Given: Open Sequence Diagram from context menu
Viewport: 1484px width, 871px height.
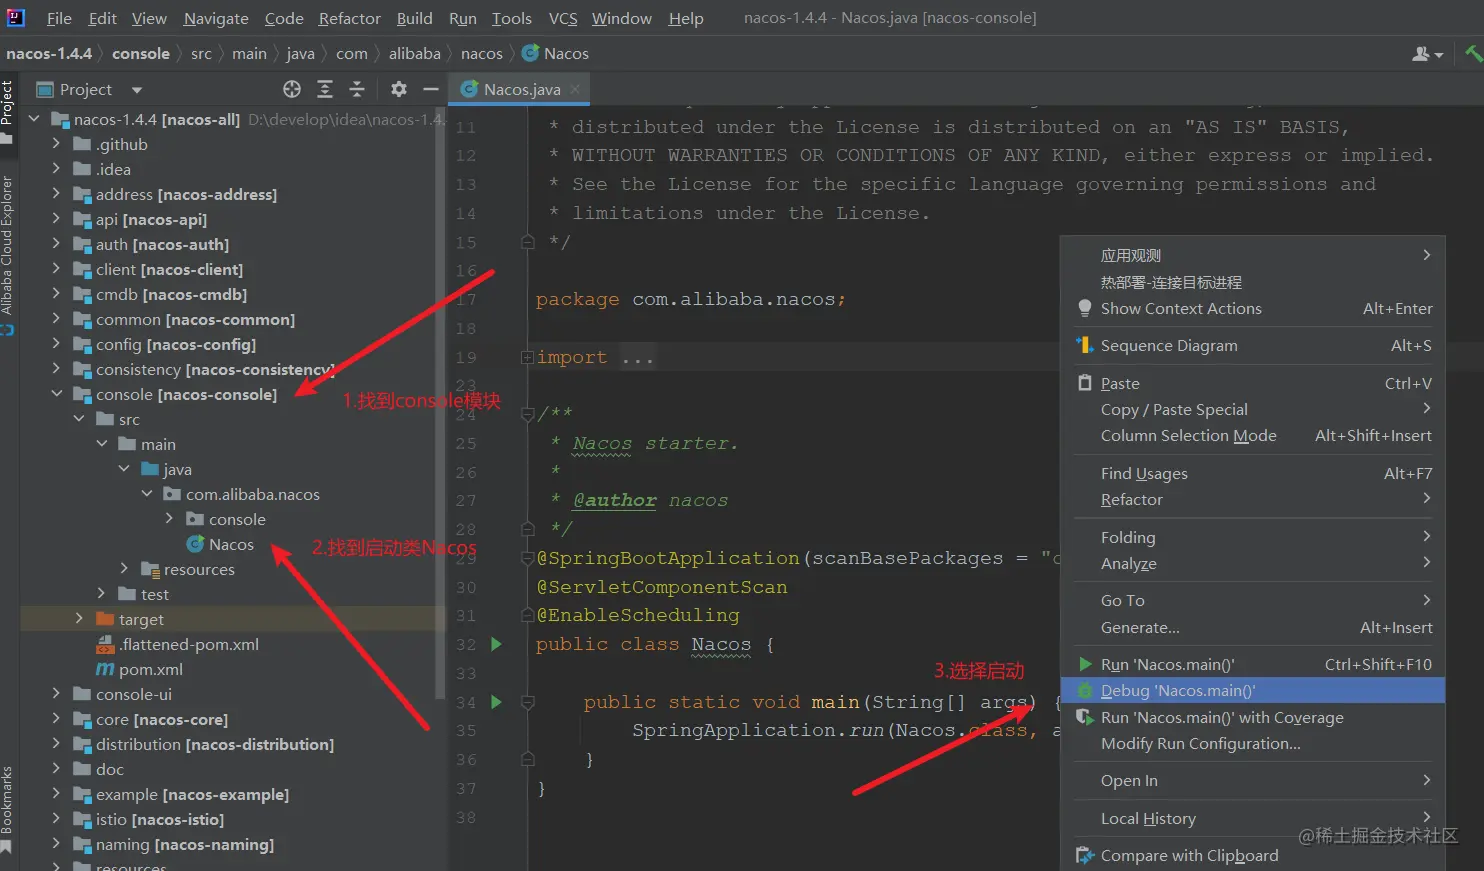Looking at the screenshot, I should click(1253, 346).
